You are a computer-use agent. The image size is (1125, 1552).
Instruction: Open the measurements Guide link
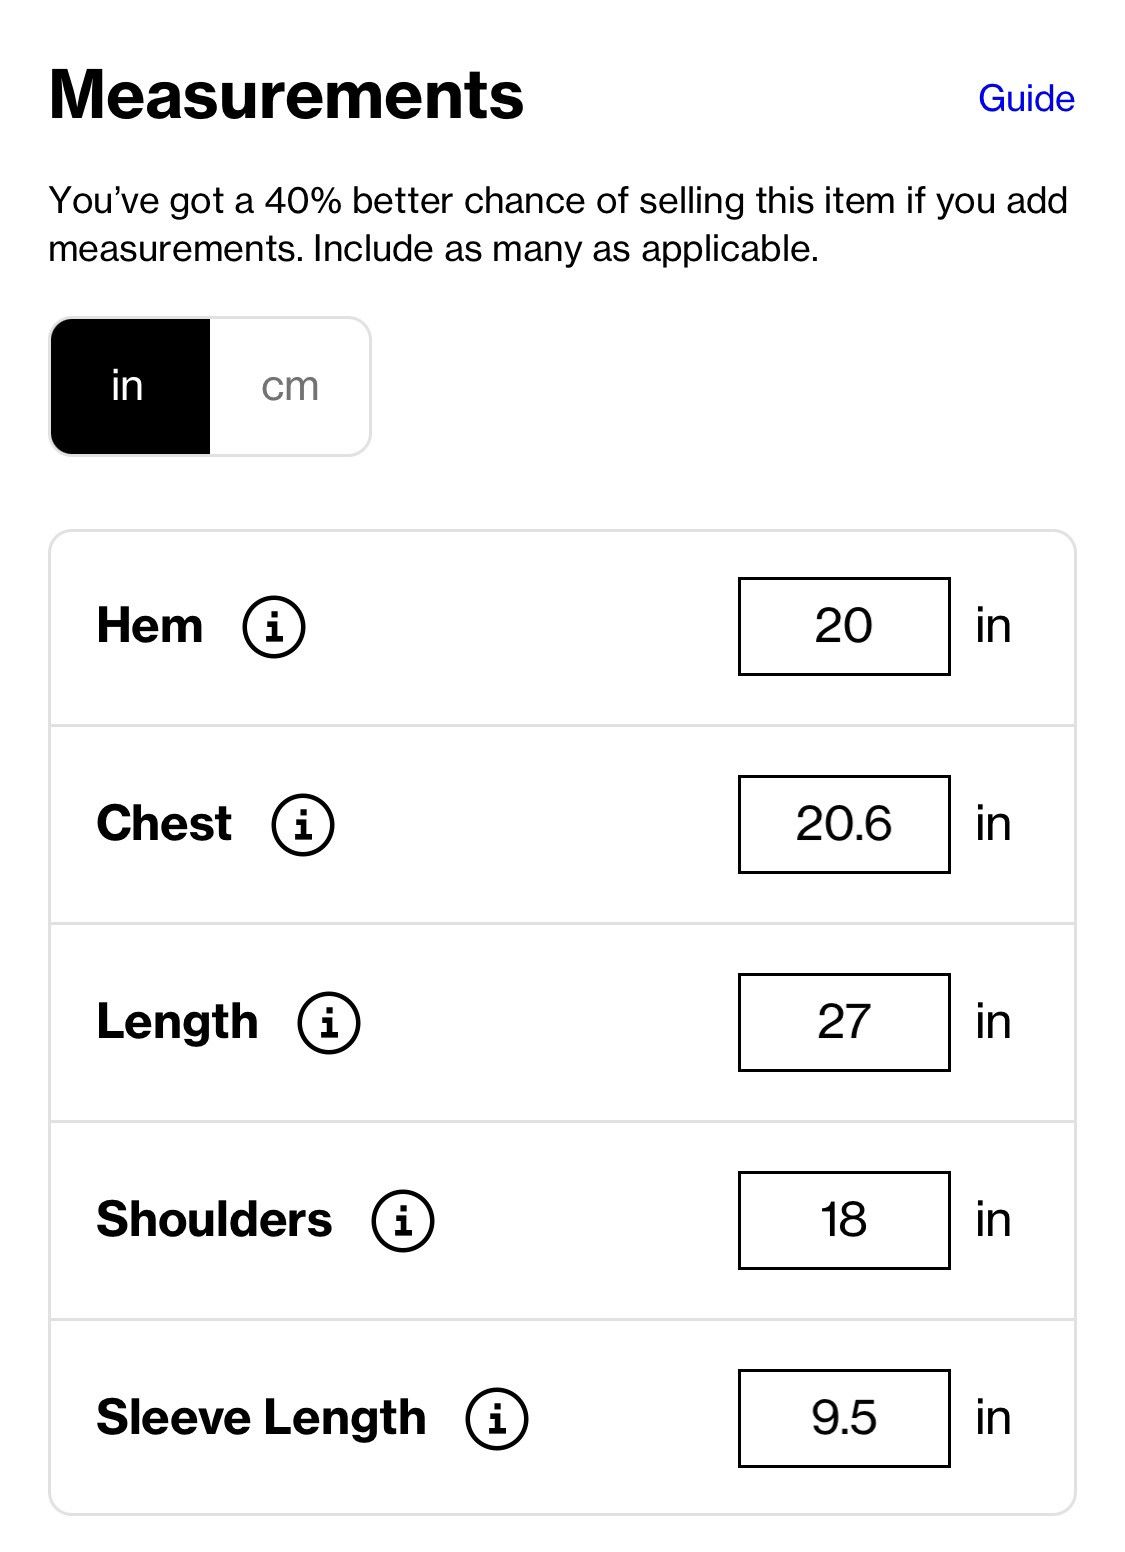[1026, 98]
